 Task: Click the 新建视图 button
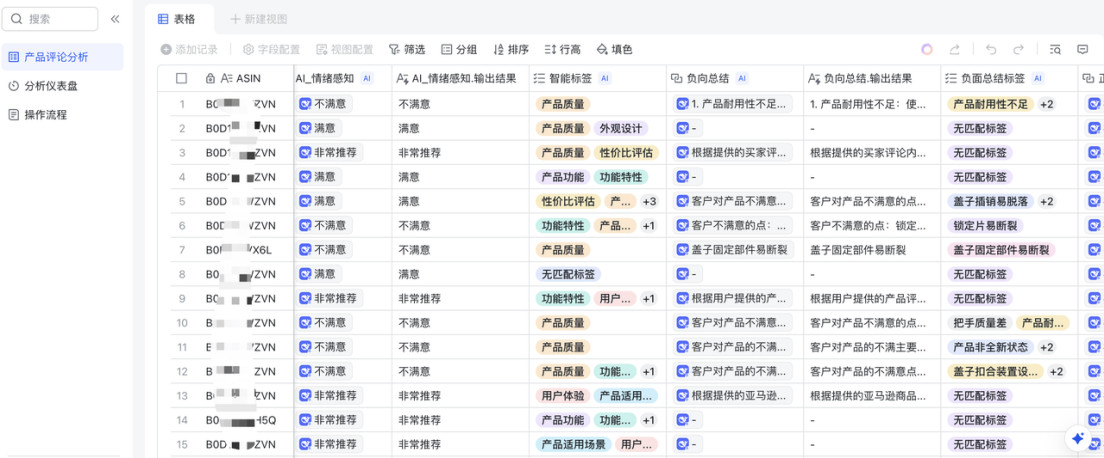258,19
